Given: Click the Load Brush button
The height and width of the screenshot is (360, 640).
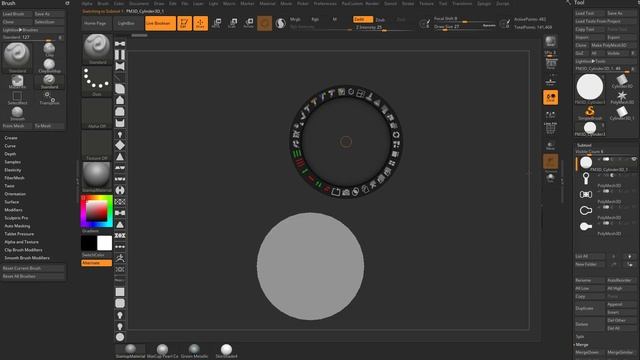Looking at the screenshot, I should click(17, 14).
